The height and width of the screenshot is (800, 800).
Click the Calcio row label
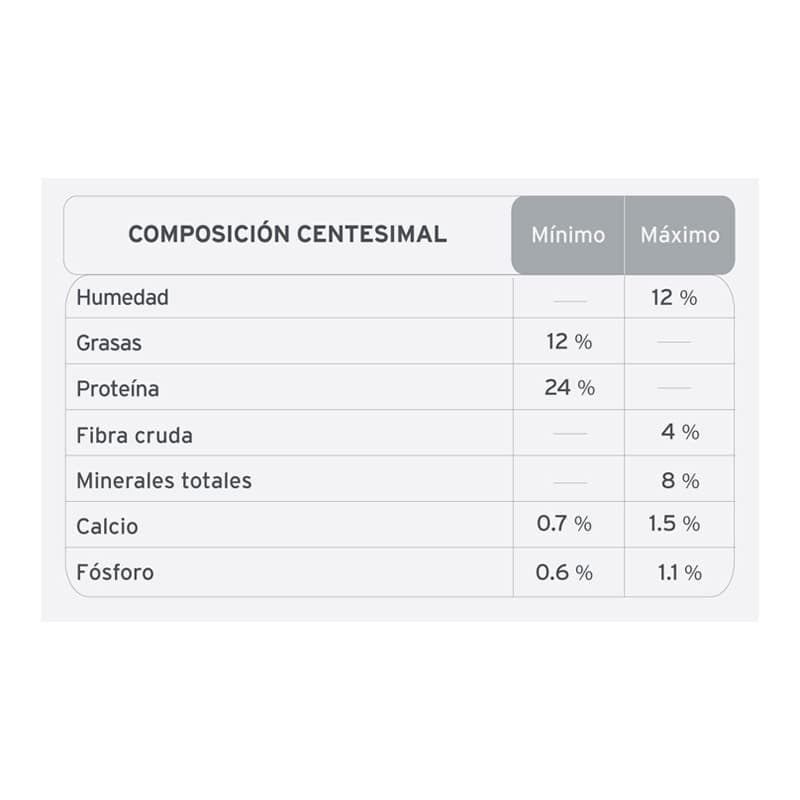click(x=107, y=526)
